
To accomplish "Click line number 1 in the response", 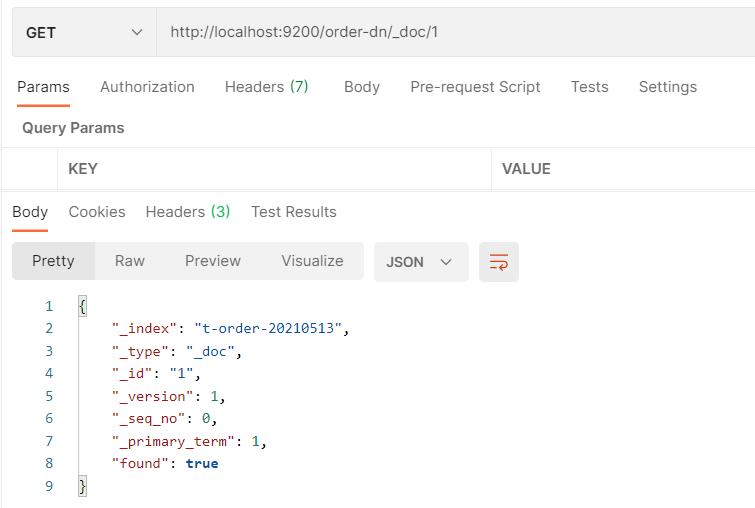I will [x=49, y=306].
